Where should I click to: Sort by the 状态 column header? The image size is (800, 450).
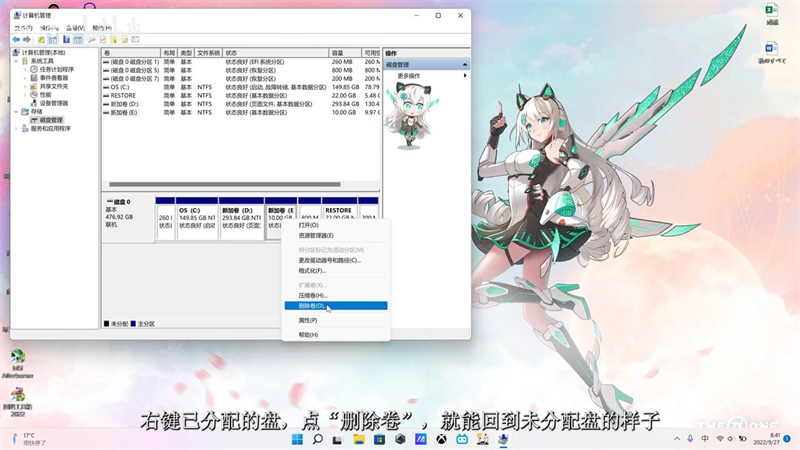tap(276, 53)
